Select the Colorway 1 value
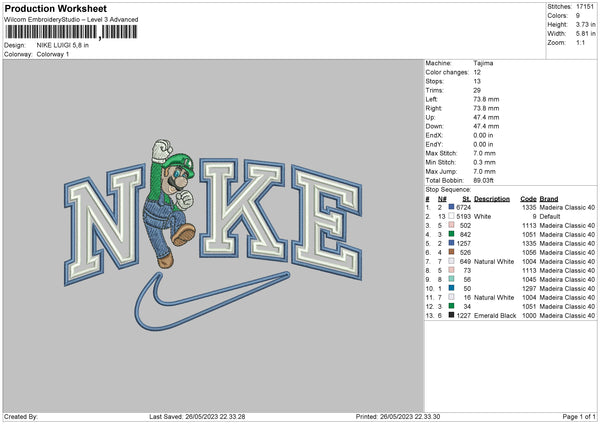The height and width of the screenshot is (424, 600). [x=53, y=54]
